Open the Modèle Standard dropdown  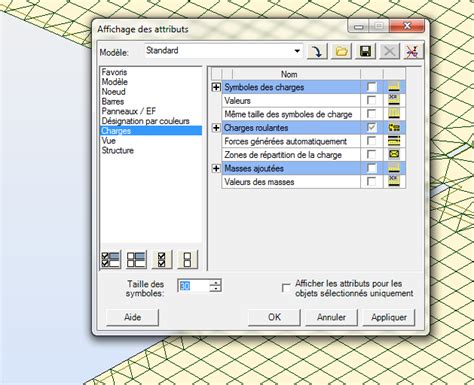coord(297,51)
